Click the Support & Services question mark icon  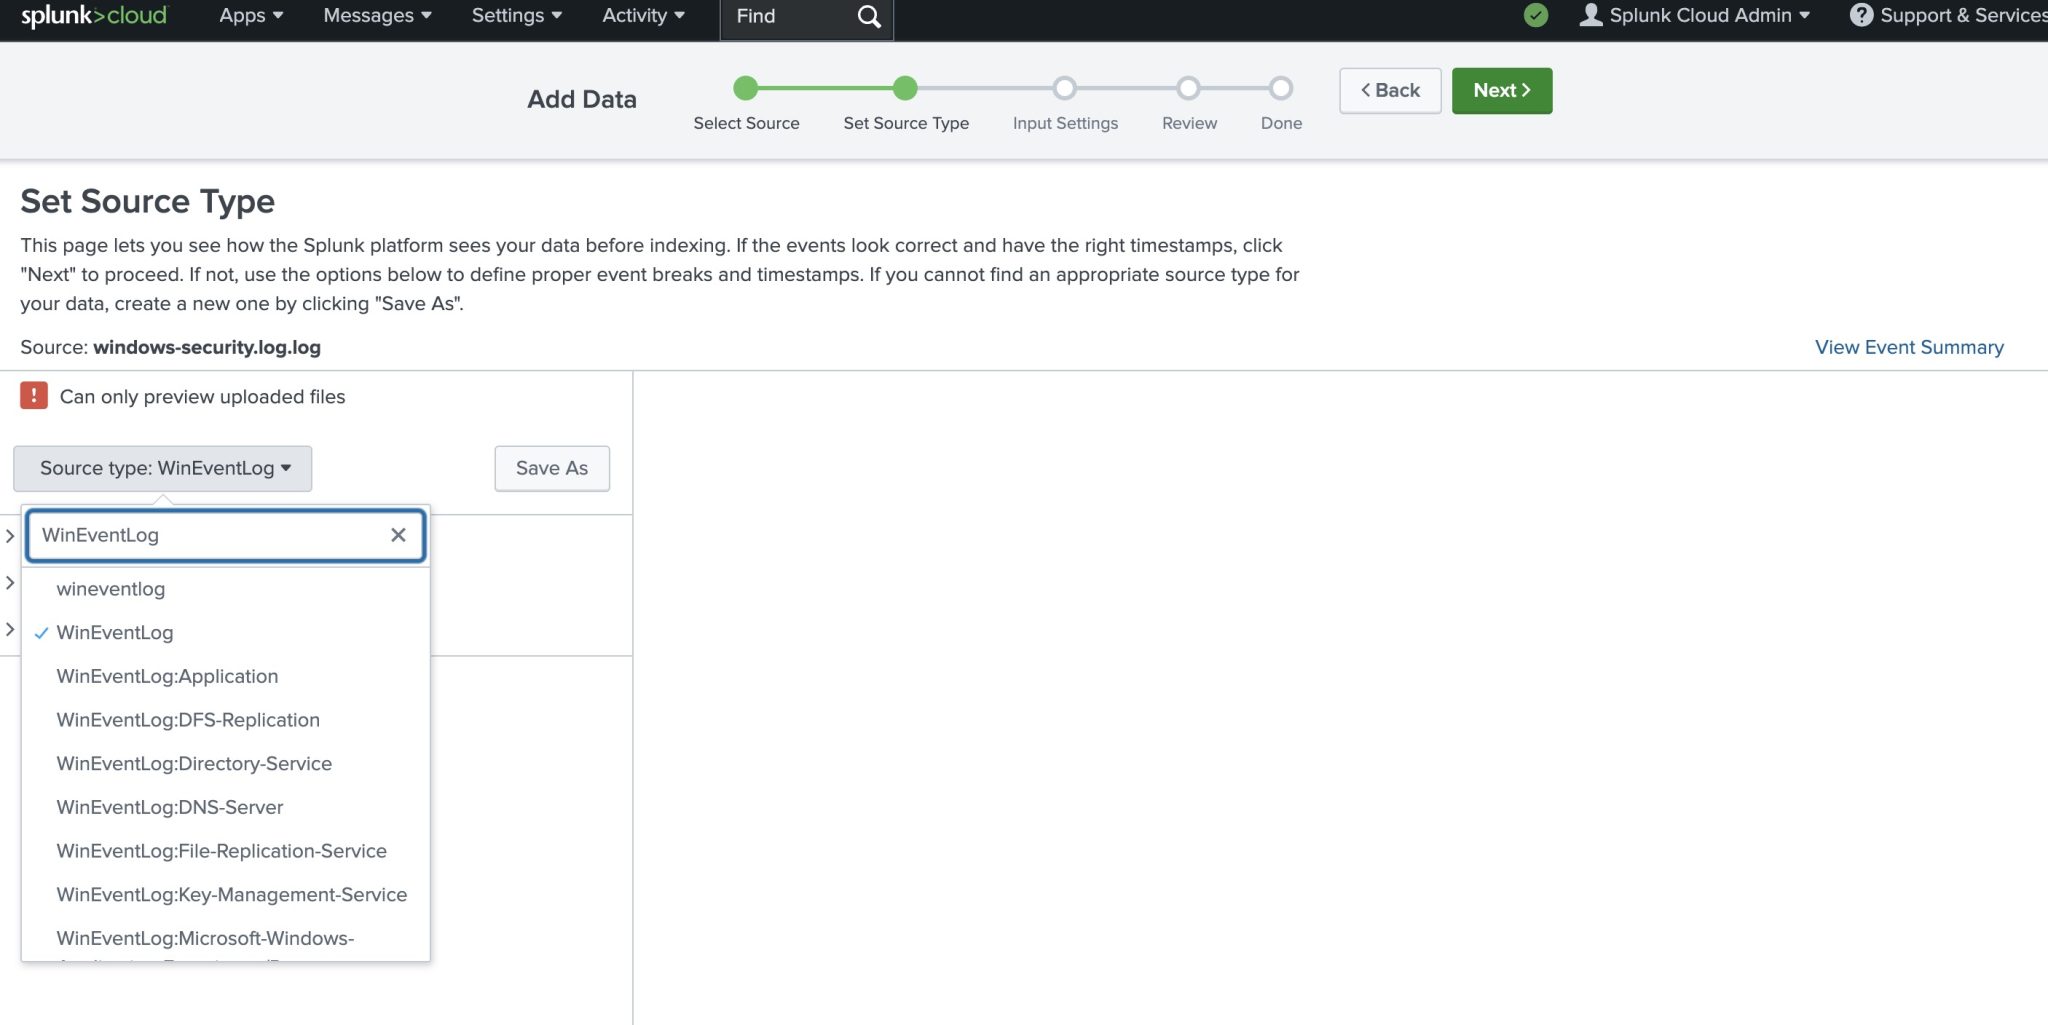click(1861, 15)
